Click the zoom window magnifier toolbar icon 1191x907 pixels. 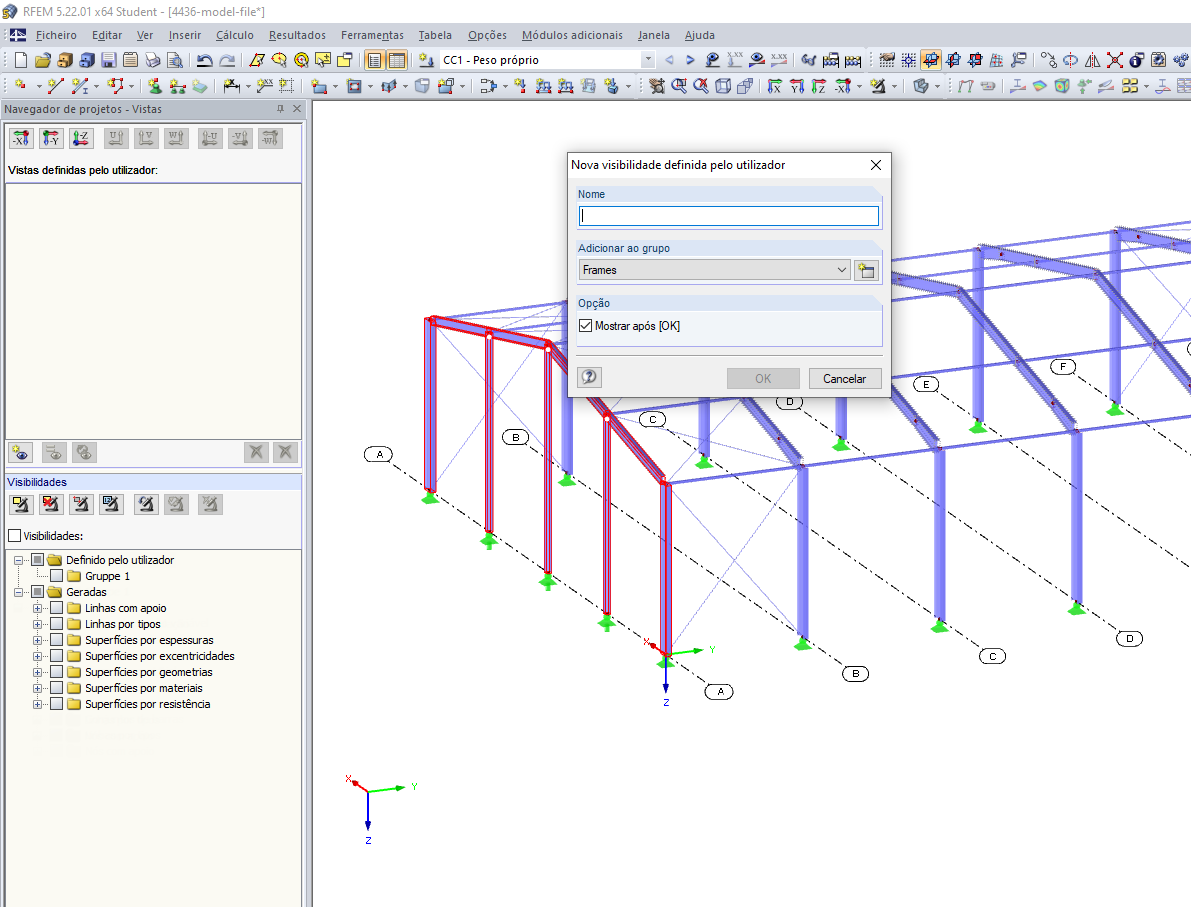(679, 86)
